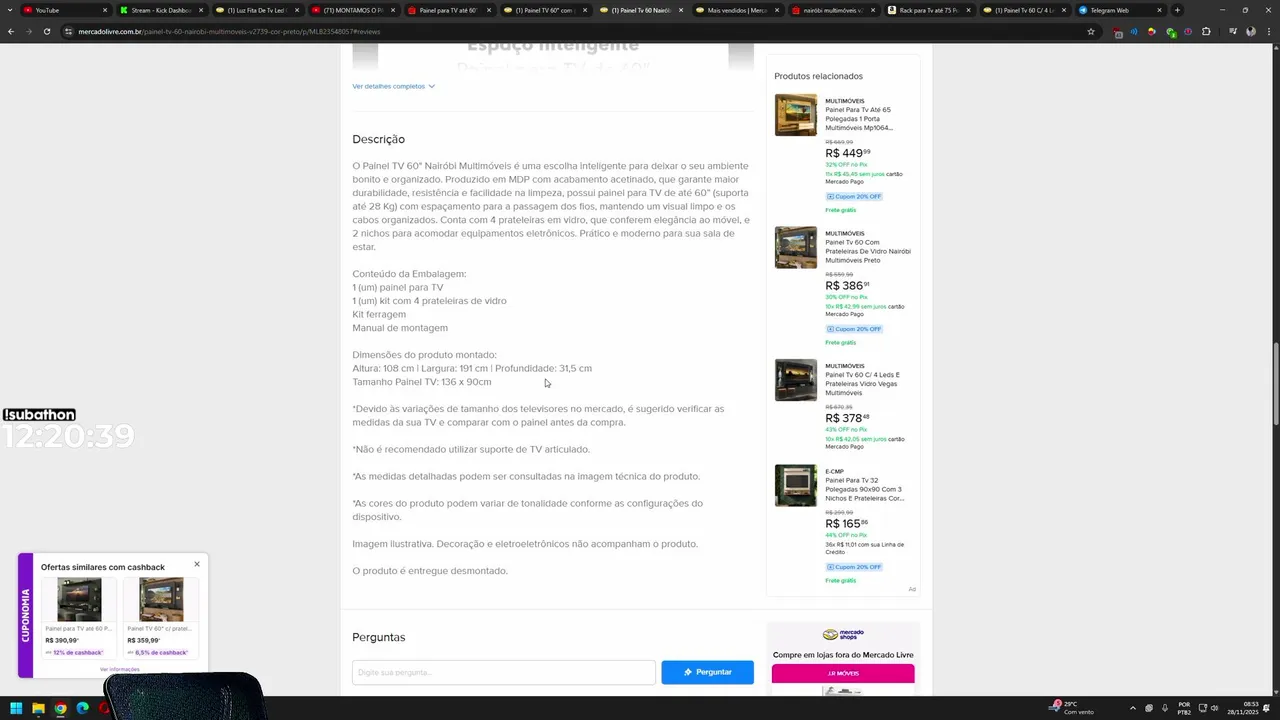
Task: Click thumbnail of the R$ 449 related panel
Action: [796, 115]
